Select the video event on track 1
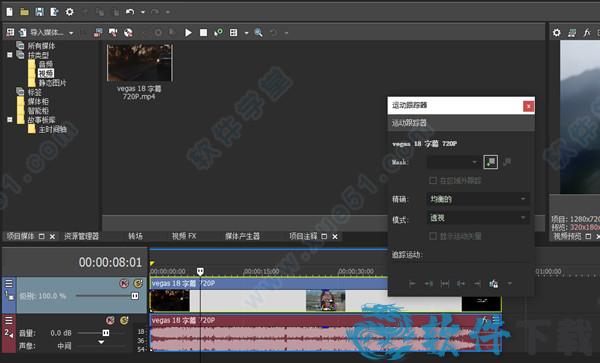The width and height of the screenshot is (600, 363). (325, 295)
